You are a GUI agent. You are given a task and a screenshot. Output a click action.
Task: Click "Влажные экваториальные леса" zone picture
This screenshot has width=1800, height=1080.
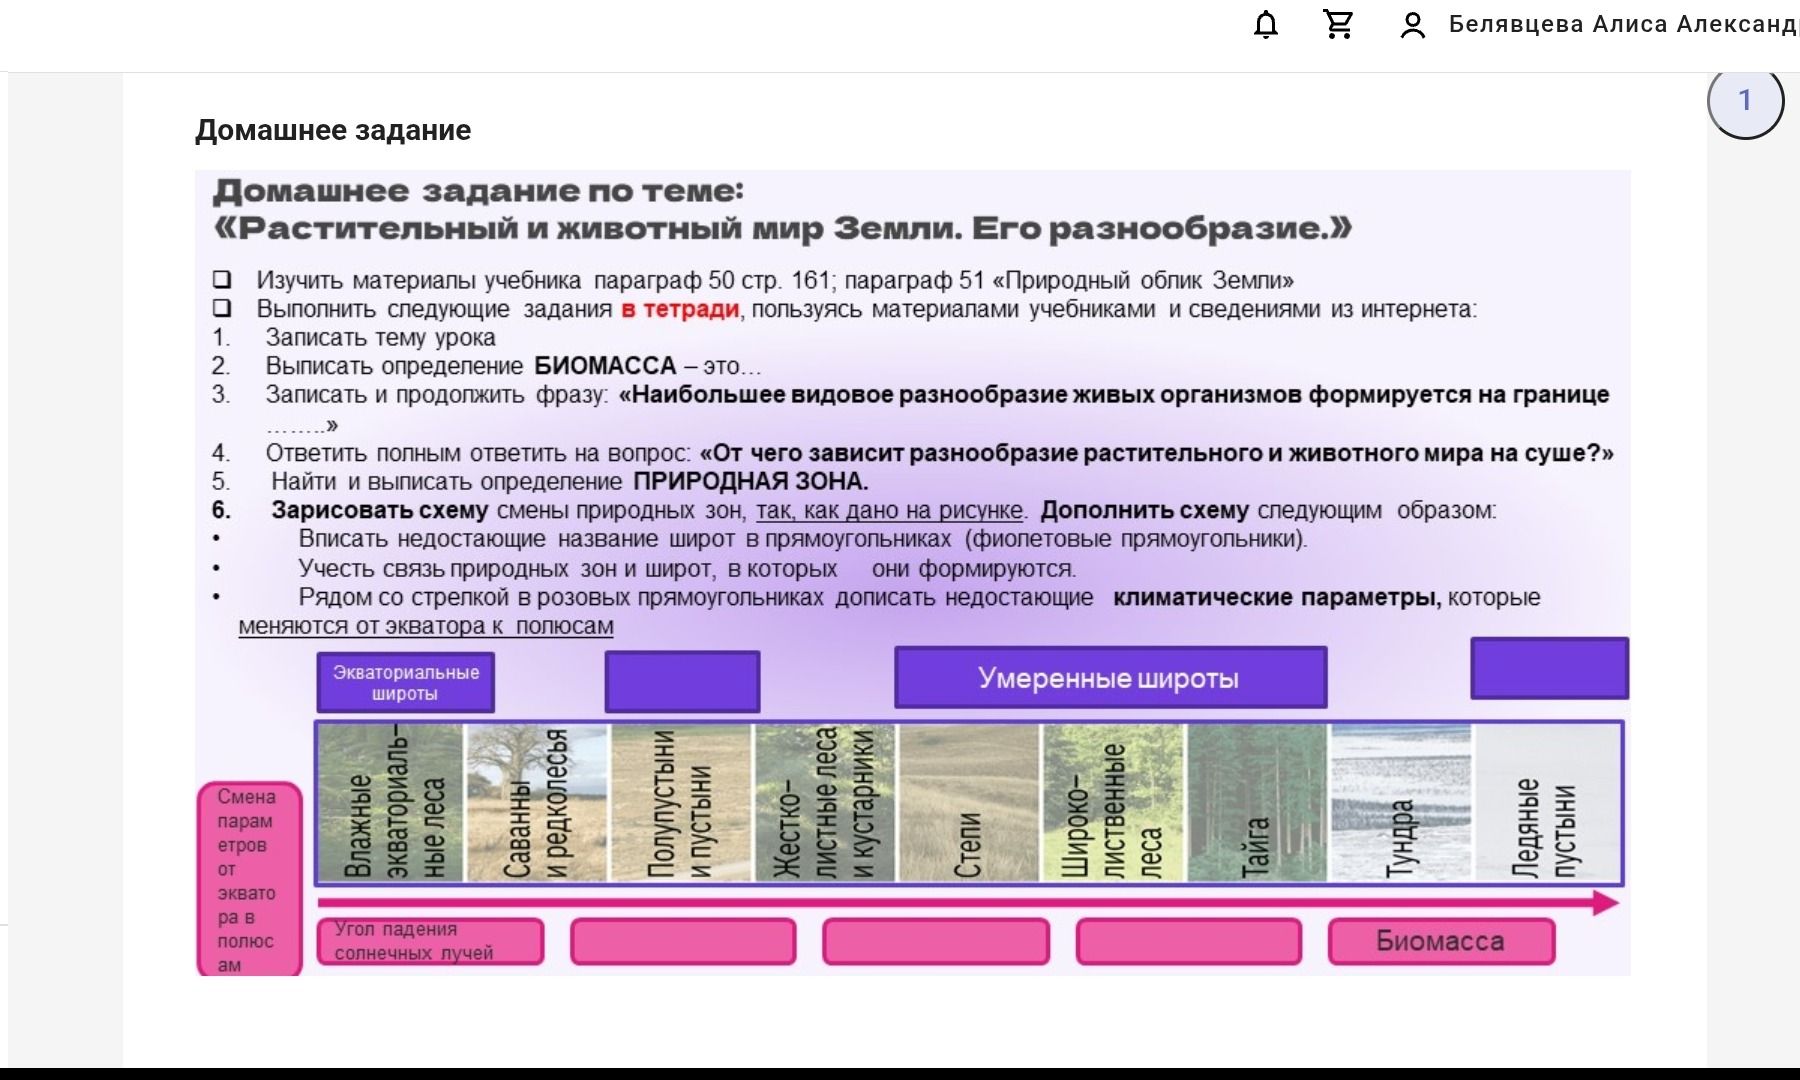tap(391, 803)
